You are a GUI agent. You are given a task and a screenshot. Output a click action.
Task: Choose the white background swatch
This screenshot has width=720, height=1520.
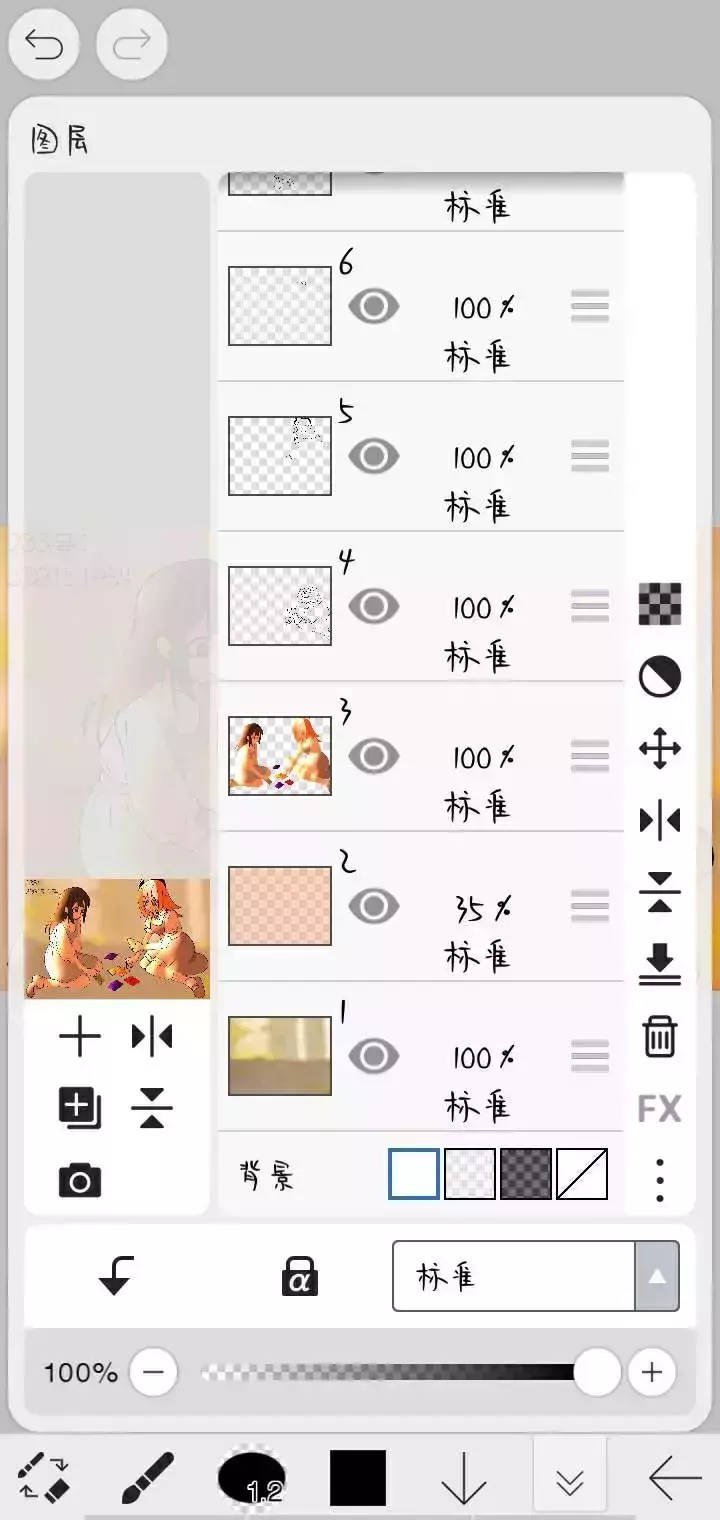(414, 1174)
